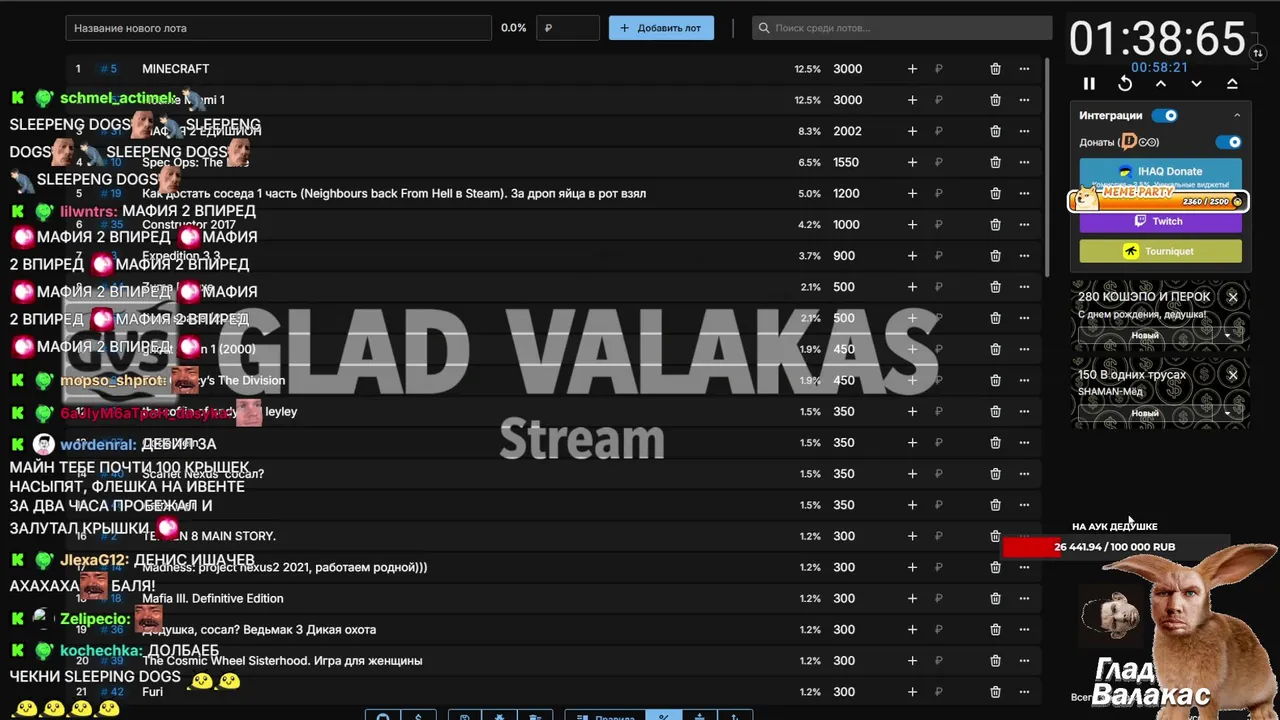The height and width of the screenshot is (720, 1280).
Task: Open more options for the Furi lot
Action: (1024, 692)
